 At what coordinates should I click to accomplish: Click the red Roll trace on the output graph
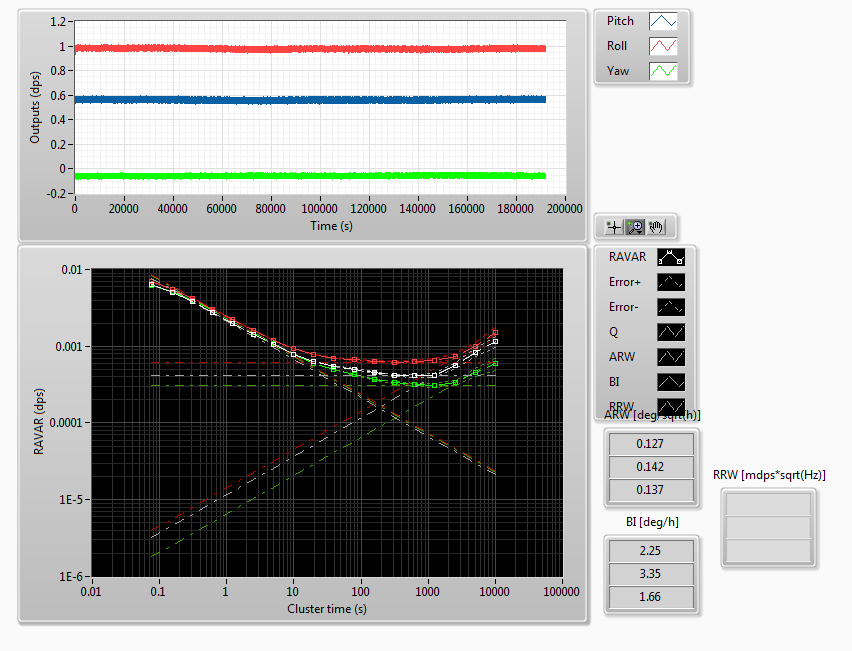point(300,48)
